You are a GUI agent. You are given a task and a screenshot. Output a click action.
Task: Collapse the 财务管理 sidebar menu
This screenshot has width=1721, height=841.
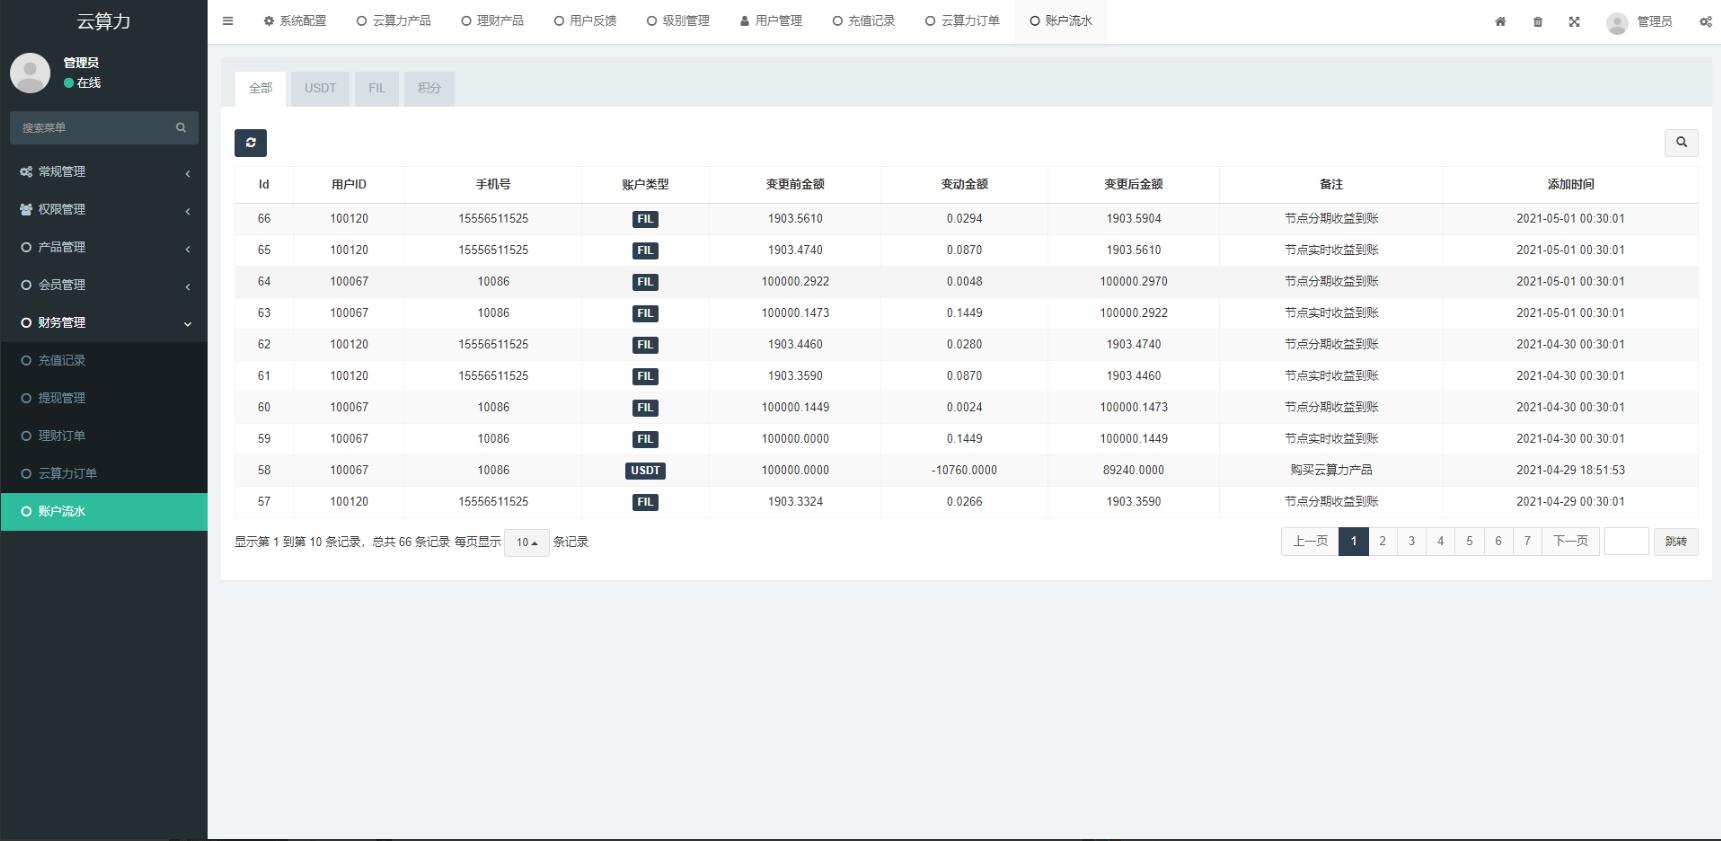(104, 323)
